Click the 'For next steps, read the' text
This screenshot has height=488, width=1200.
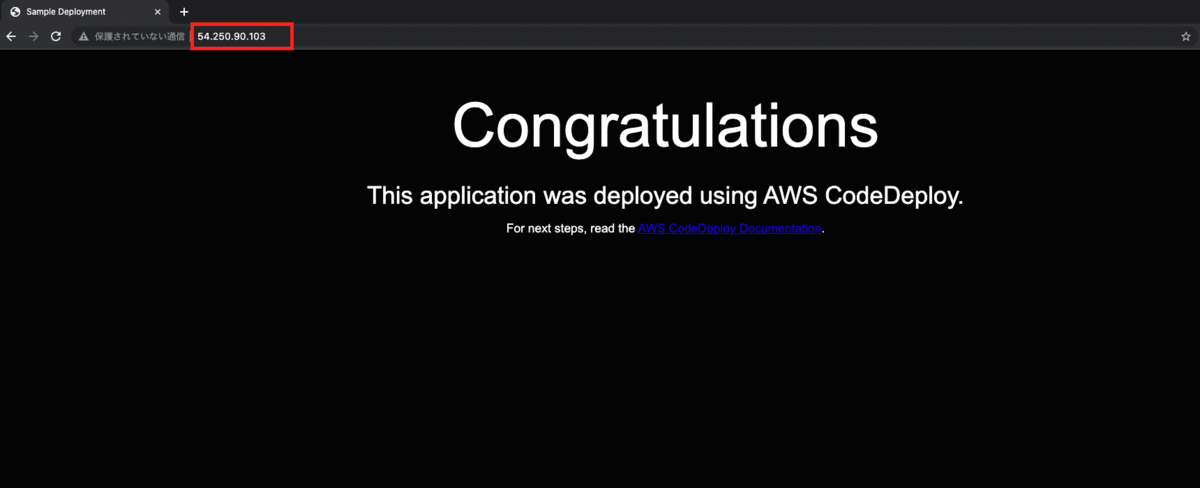click(x=570, y=229)
